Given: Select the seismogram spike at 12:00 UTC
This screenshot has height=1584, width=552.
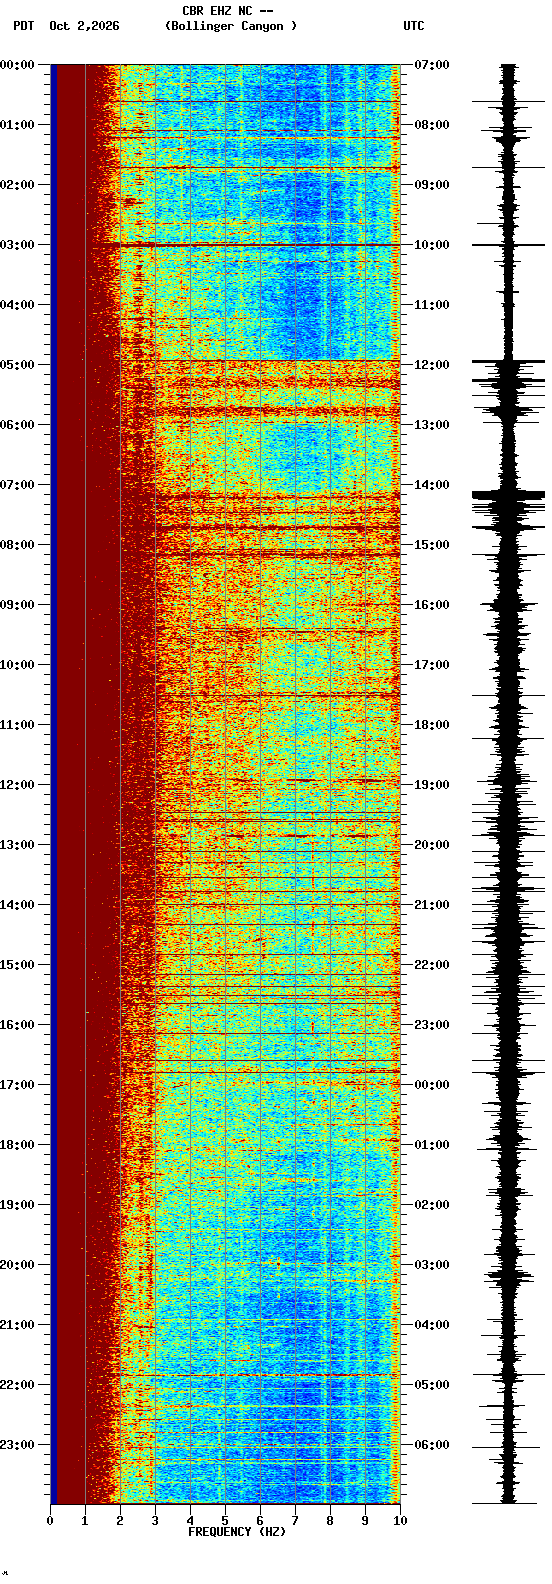Looking at the screenshot, I should [x=509, y=361].
